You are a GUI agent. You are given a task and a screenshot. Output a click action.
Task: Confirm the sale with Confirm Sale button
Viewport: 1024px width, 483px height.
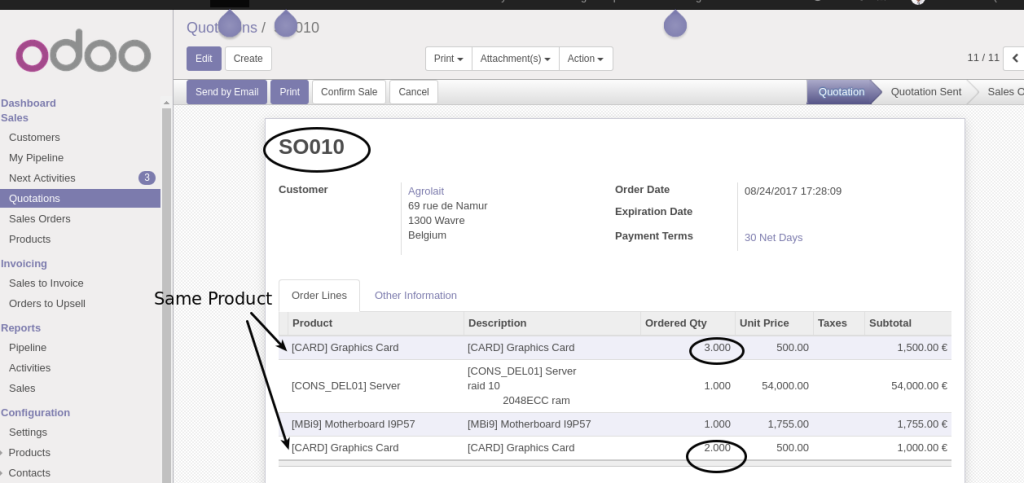(349, 92)
